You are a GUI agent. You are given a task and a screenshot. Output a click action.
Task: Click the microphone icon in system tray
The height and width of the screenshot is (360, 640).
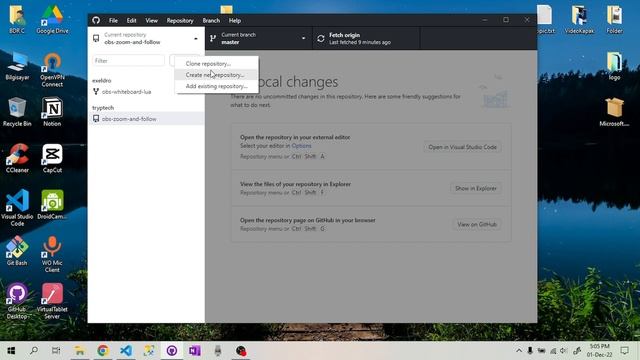pos(530,351)
